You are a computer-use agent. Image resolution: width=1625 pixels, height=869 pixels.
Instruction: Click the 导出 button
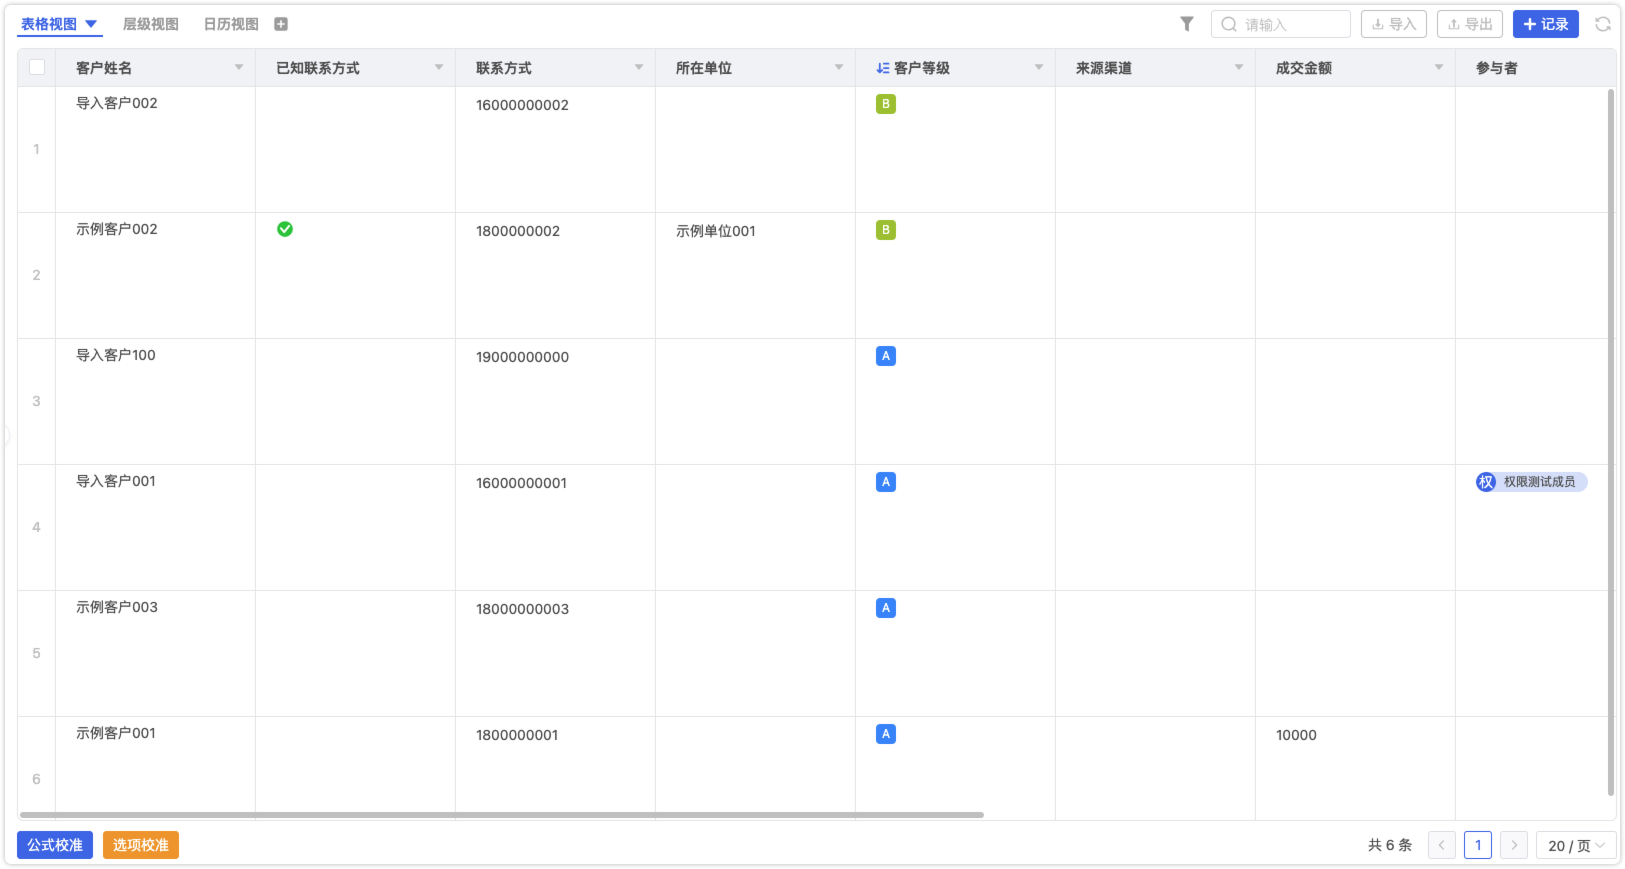coord(1470,24)
